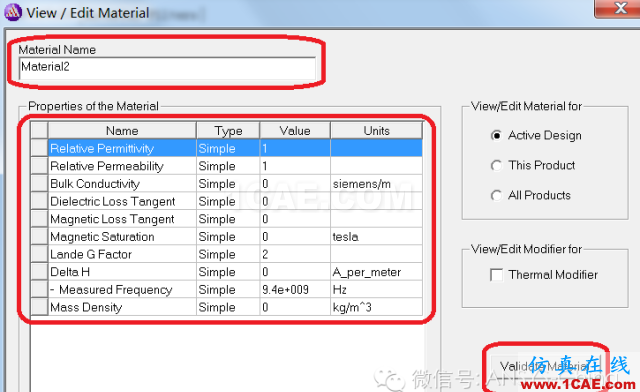Click the siemens/m units cell
The width and height of the screenshot is (640, 392).
pyautogui.click(x=376, y=184)
